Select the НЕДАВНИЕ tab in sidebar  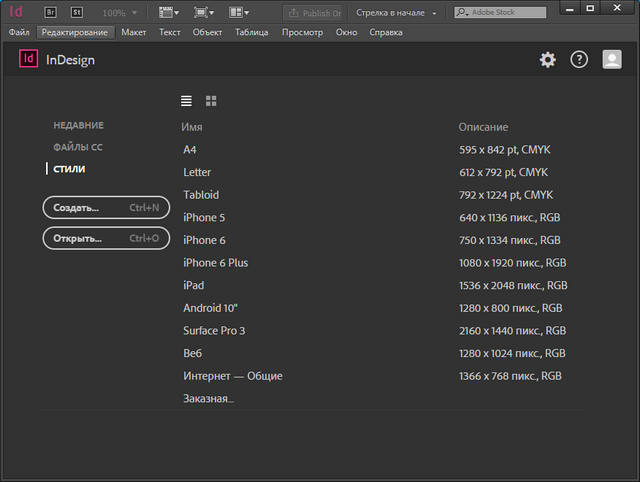pos(78,125)
